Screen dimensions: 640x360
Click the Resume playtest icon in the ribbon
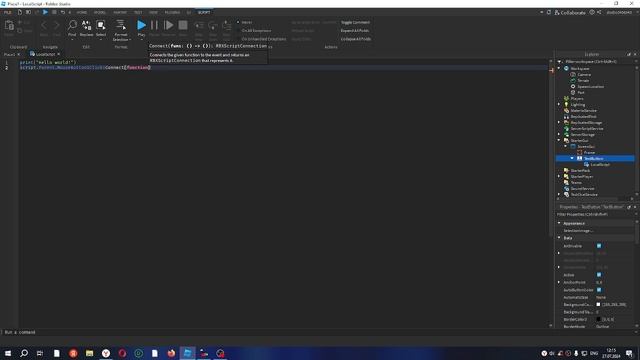(x=168, y=25)
